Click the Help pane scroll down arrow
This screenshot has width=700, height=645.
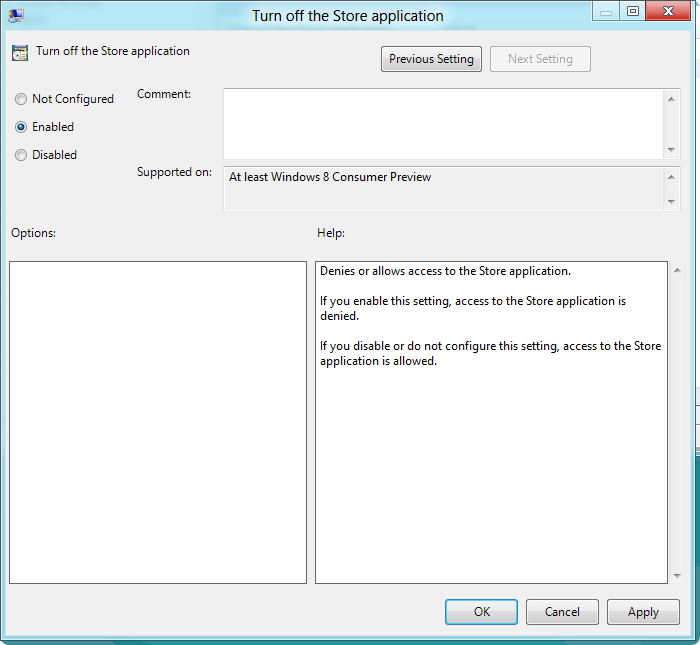(677, 575)
